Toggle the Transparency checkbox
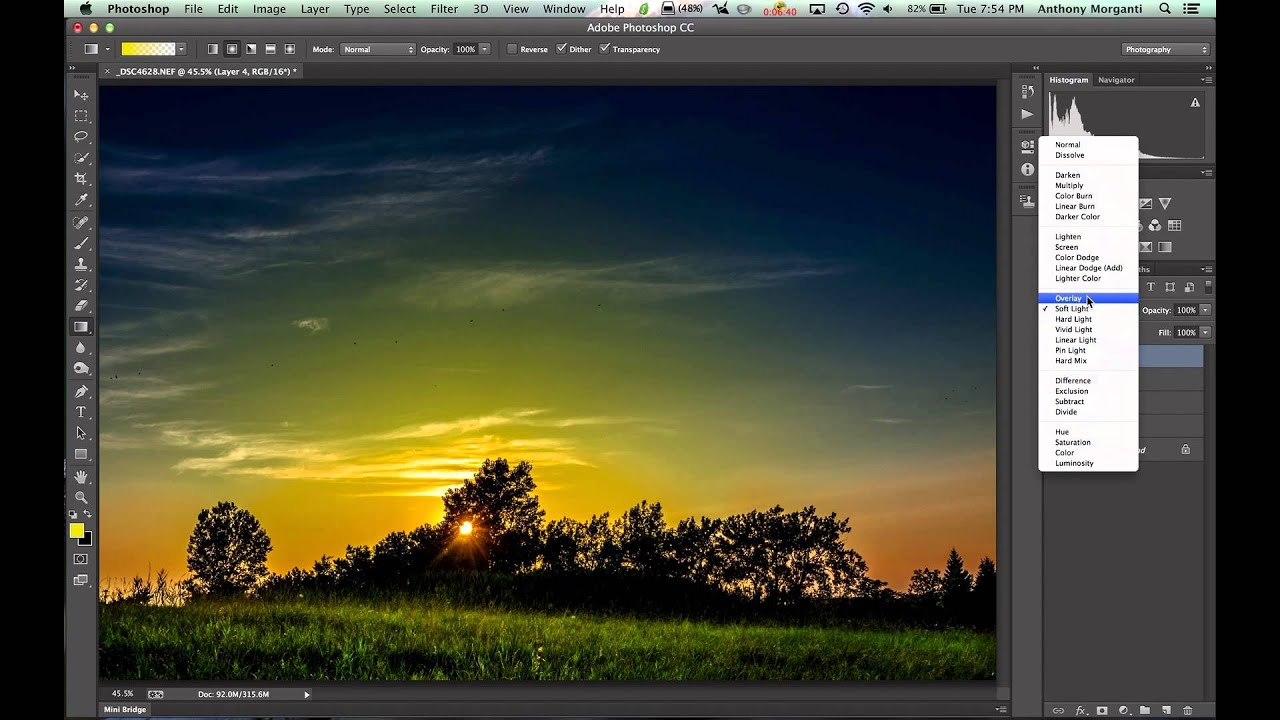Viewport: 1280px width, 720px height. [604, 49]
